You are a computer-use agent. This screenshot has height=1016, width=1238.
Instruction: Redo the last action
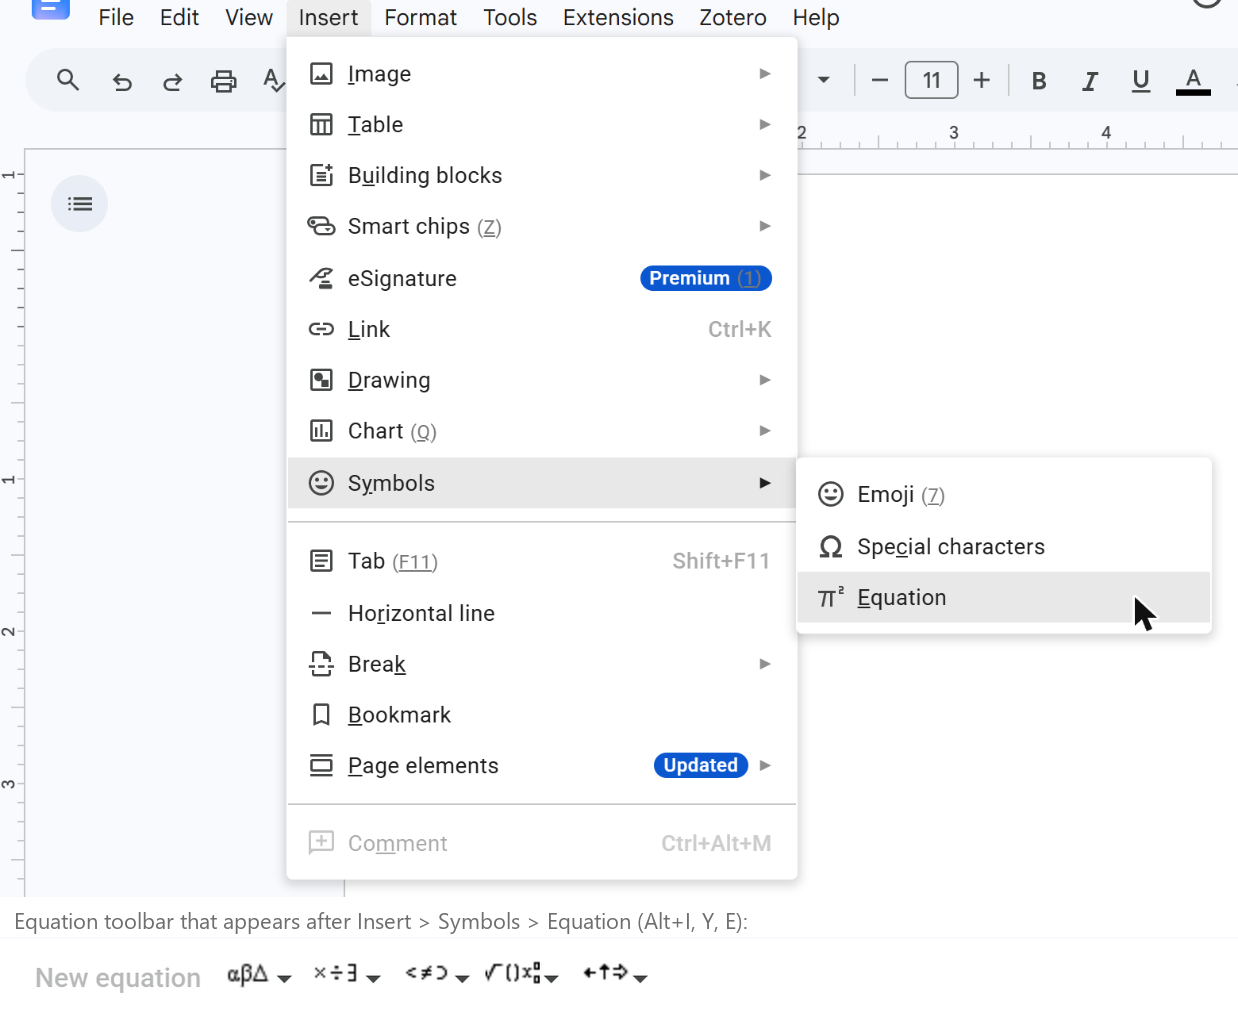(173, 81)
